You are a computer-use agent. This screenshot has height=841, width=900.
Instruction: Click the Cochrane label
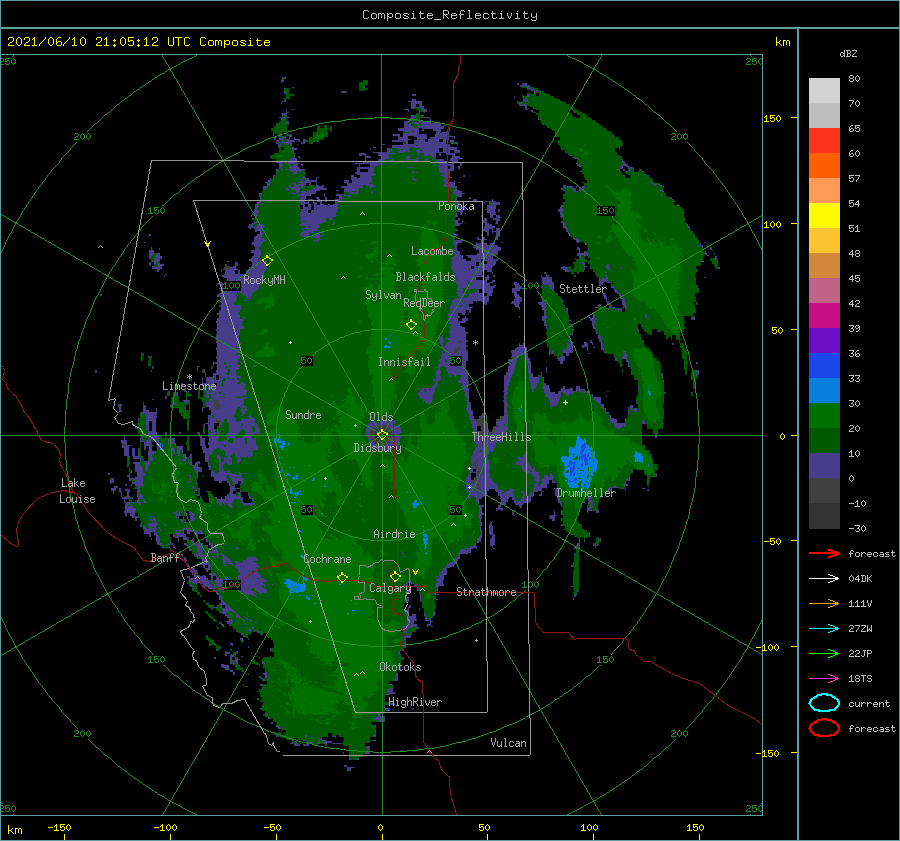pos(327,559)
